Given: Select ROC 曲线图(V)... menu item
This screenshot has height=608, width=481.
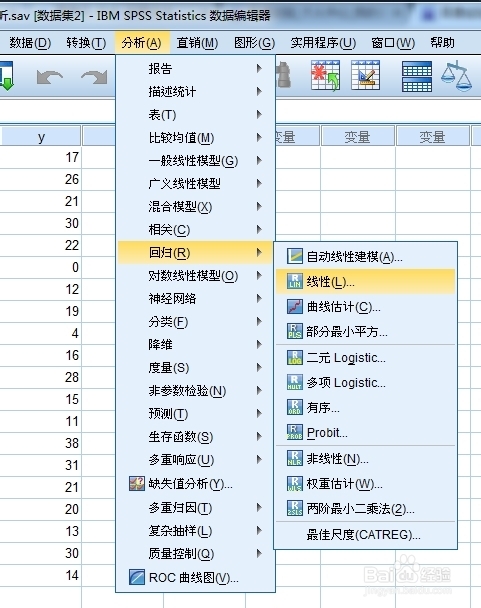Looking at the screenshot, I should pos(195,577).
